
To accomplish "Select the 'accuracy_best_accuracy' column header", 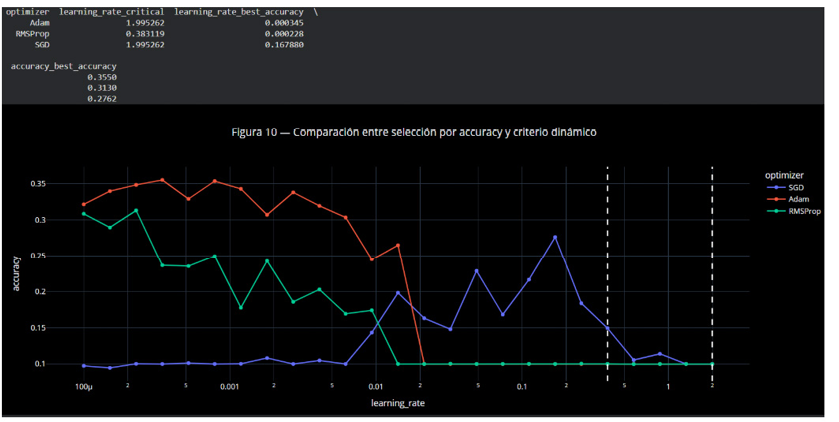I will tap(64, 66).
